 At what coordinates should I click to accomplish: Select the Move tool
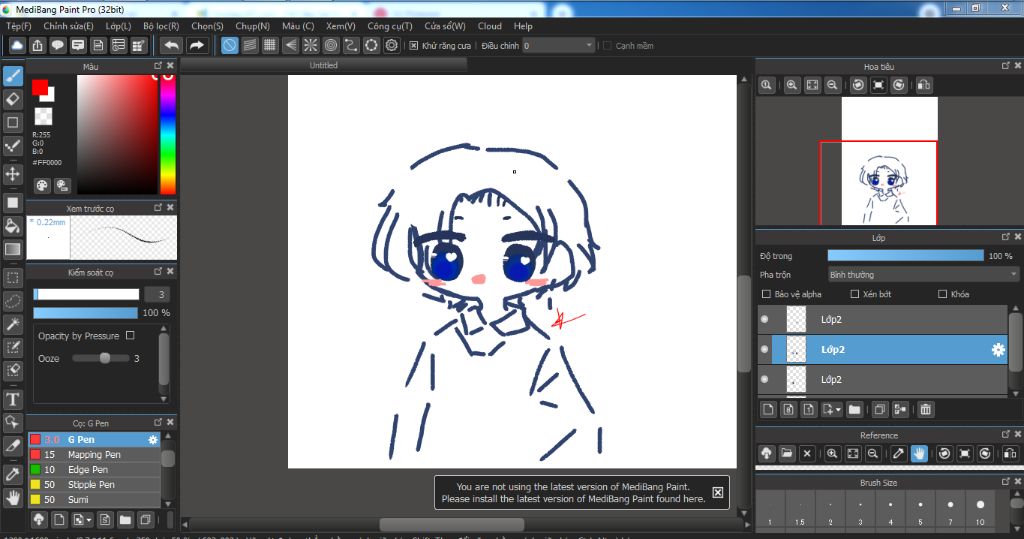[12, 174]
